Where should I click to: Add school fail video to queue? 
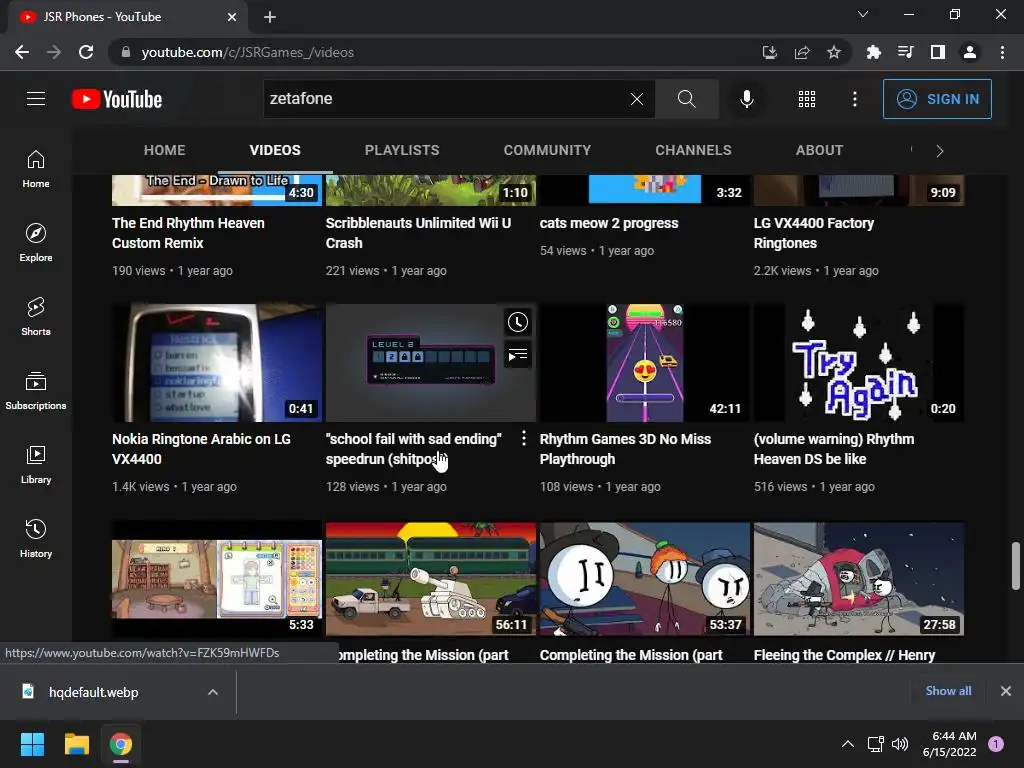tap(518, 355)
